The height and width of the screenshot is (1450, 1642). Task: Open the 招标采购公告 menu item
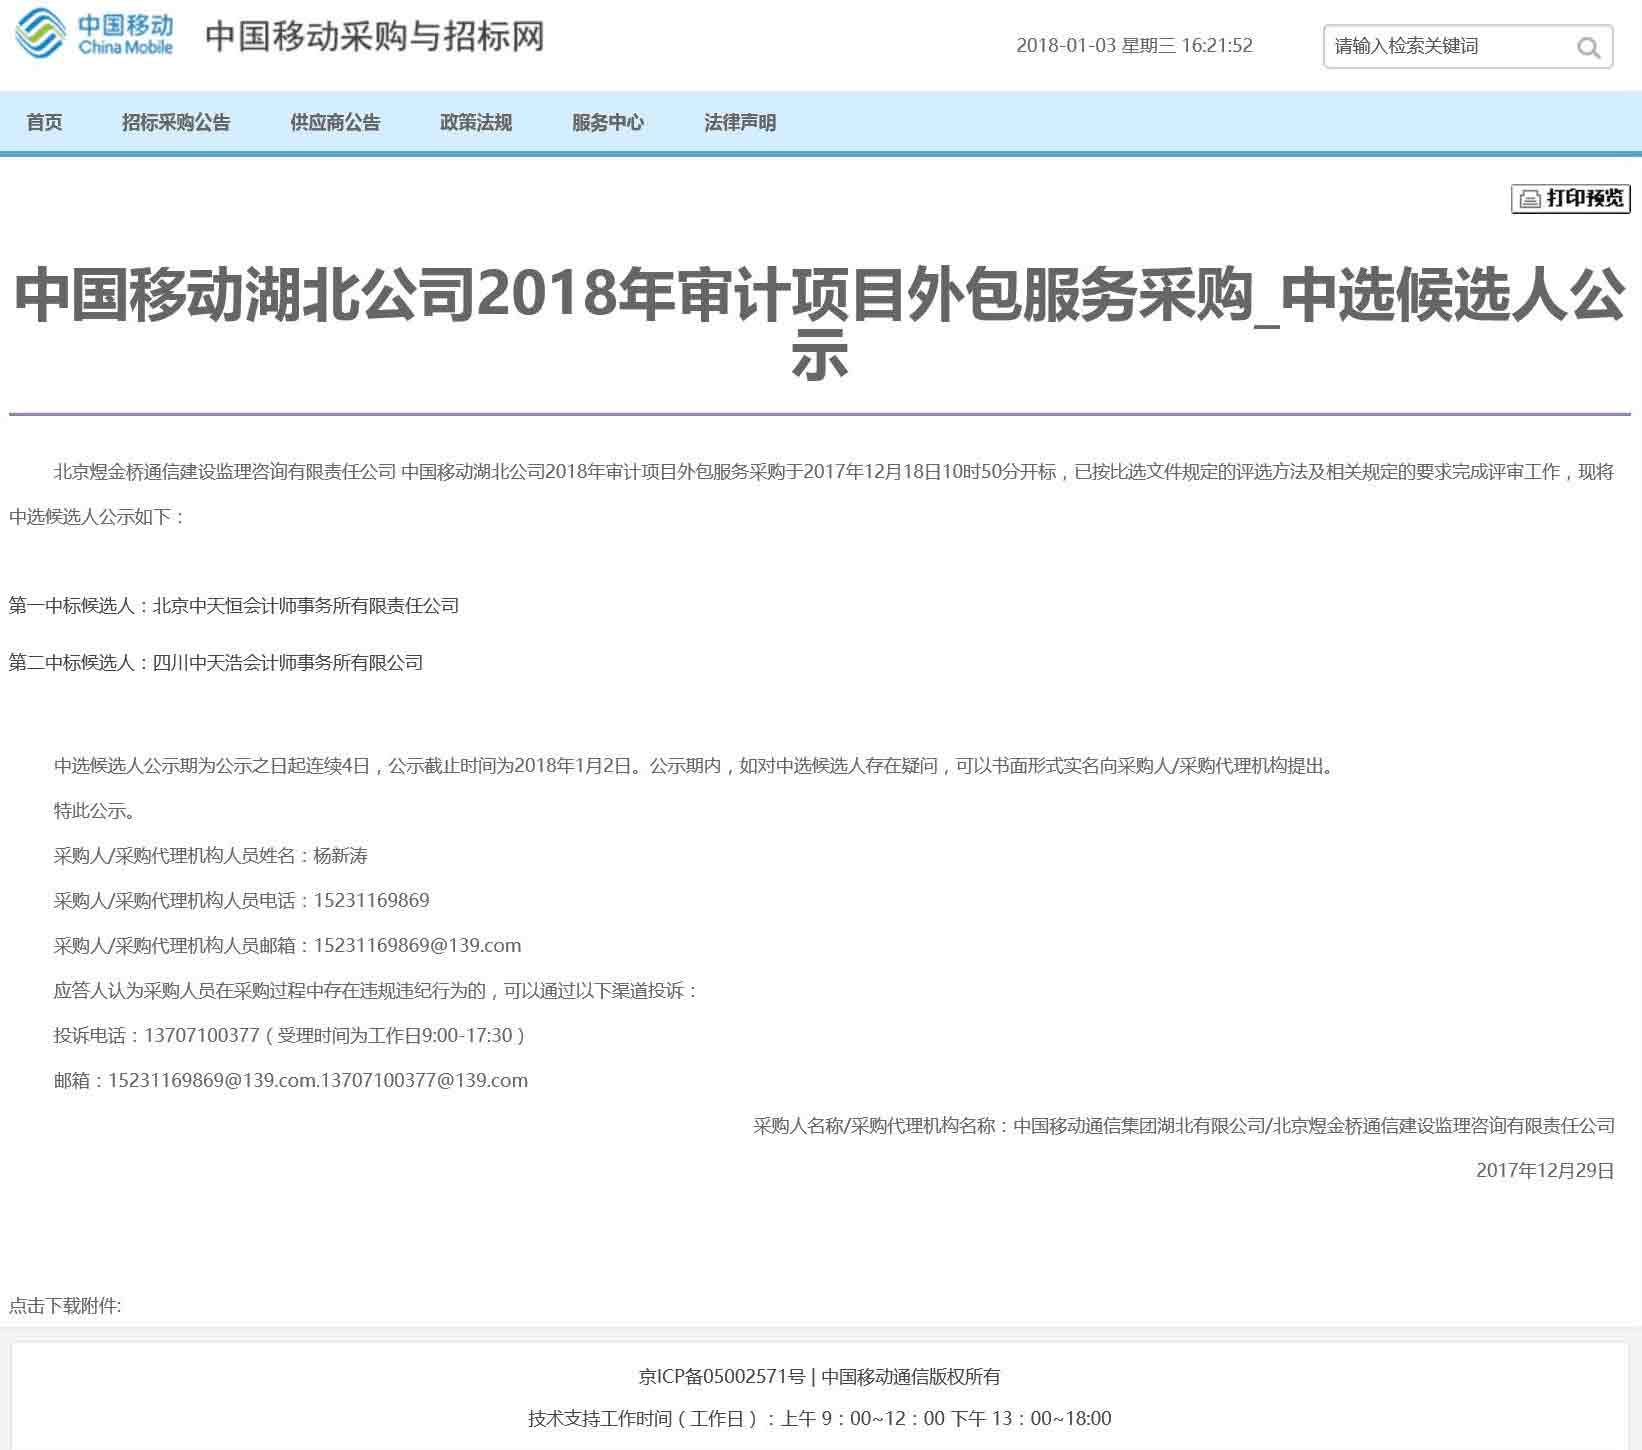176,122
